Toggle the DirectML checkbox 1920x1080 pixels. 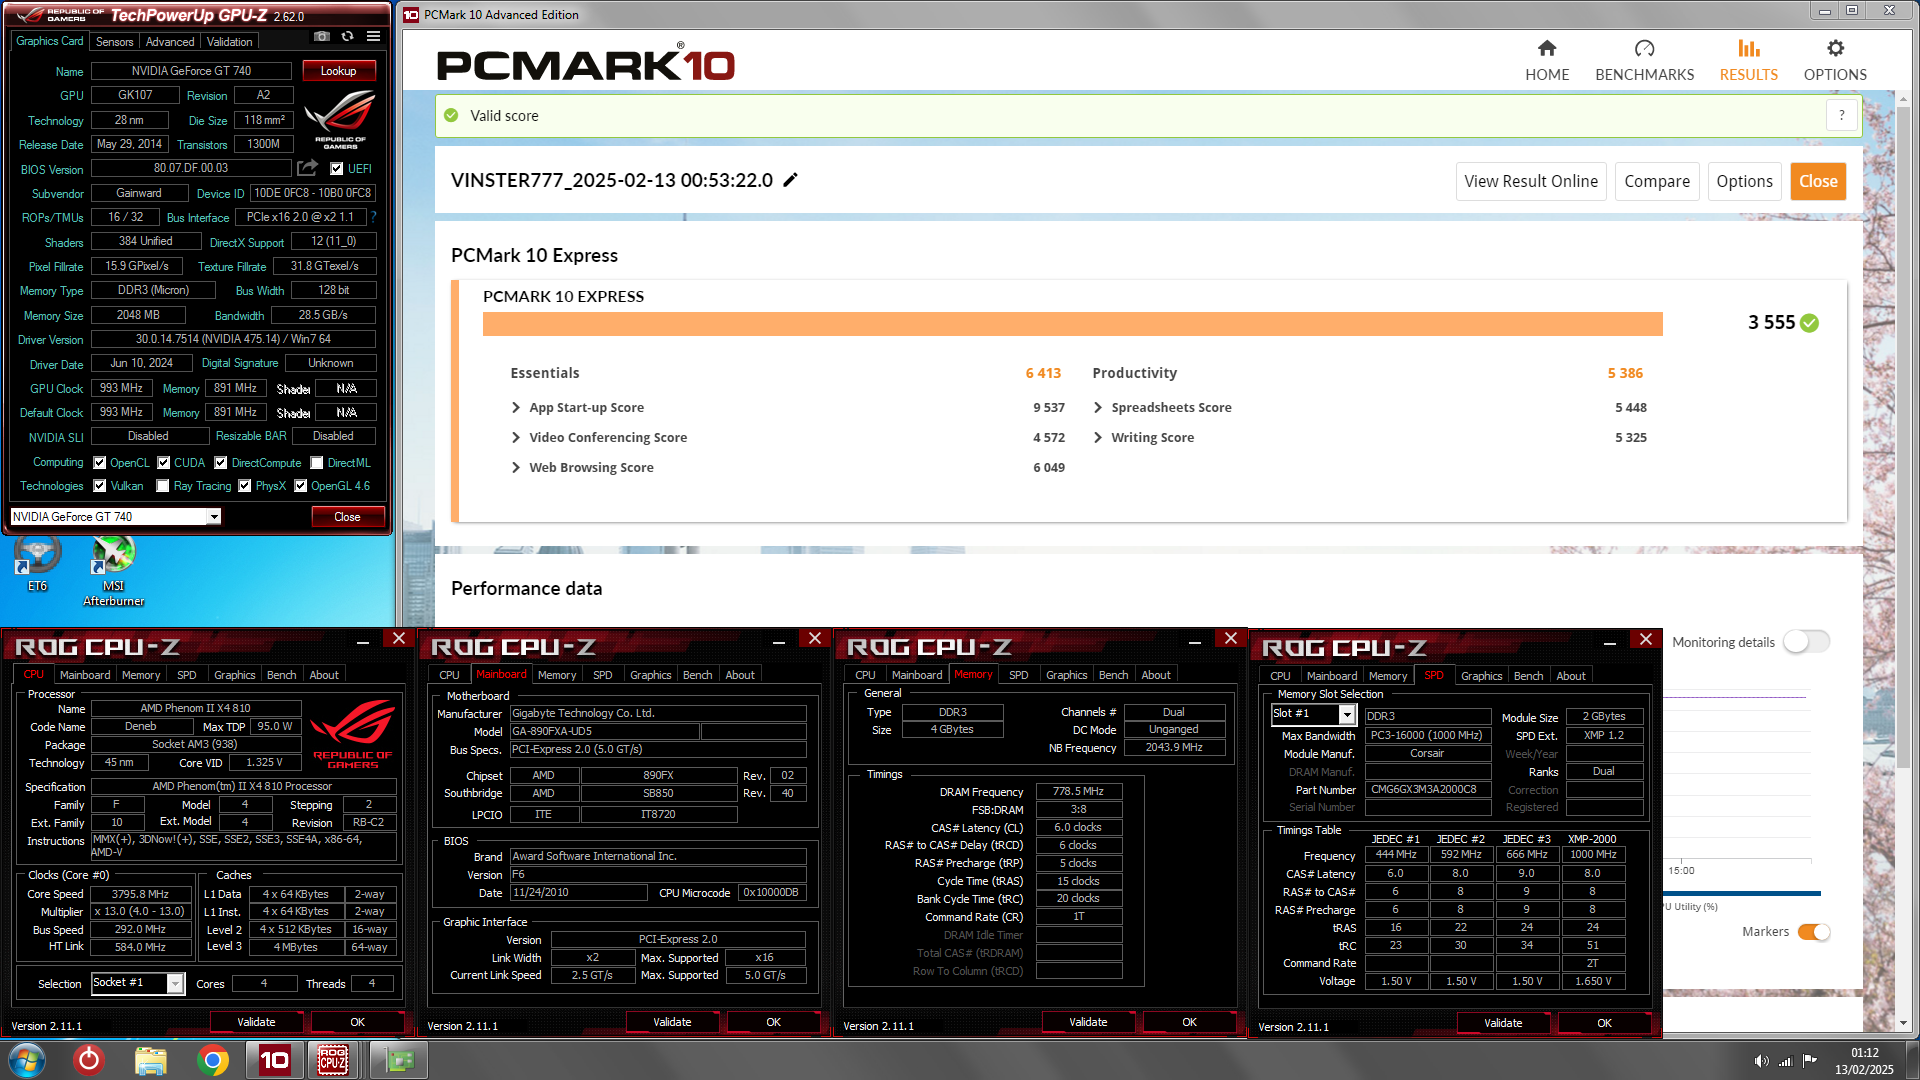tap(316, 463)
